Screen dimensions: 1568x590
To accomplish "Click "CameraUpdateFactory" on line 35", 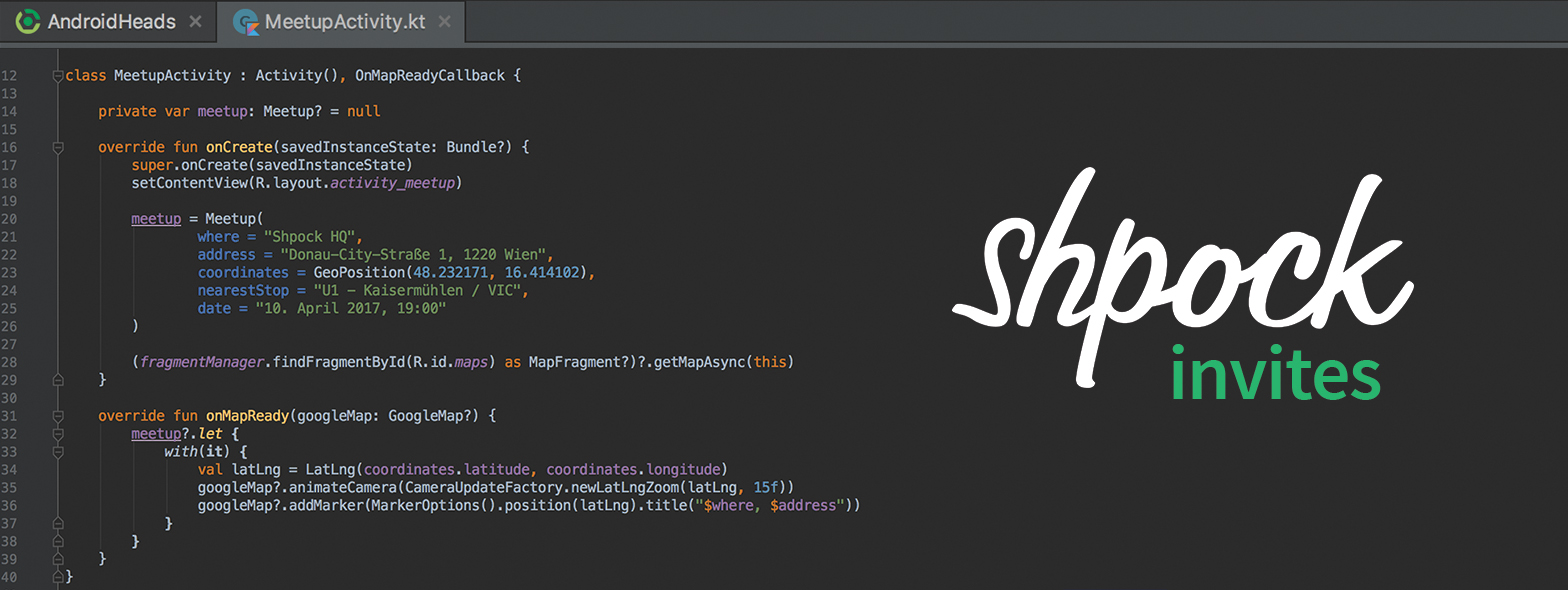I will tap(484, 487).
